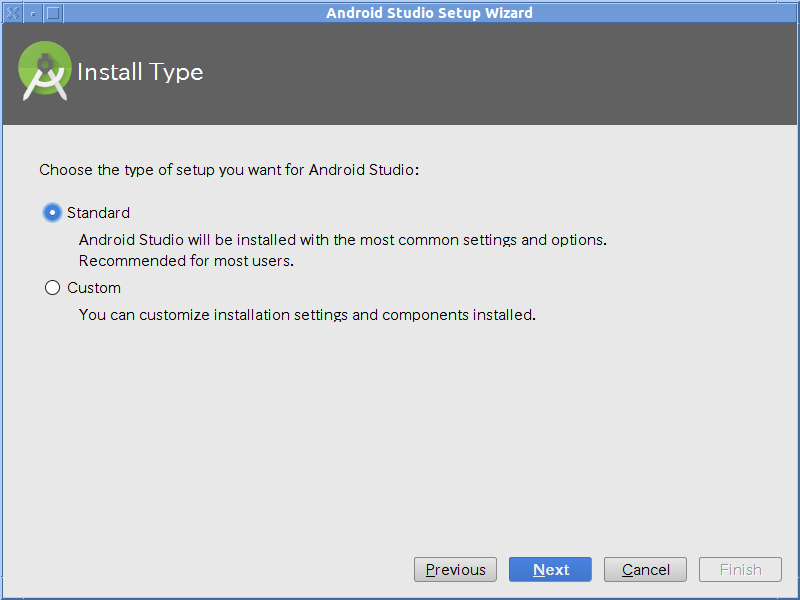Click the 'Choose the type of setup' prompt
The height and width of the screenshot is (600, 800).
[x=229, y=170]
